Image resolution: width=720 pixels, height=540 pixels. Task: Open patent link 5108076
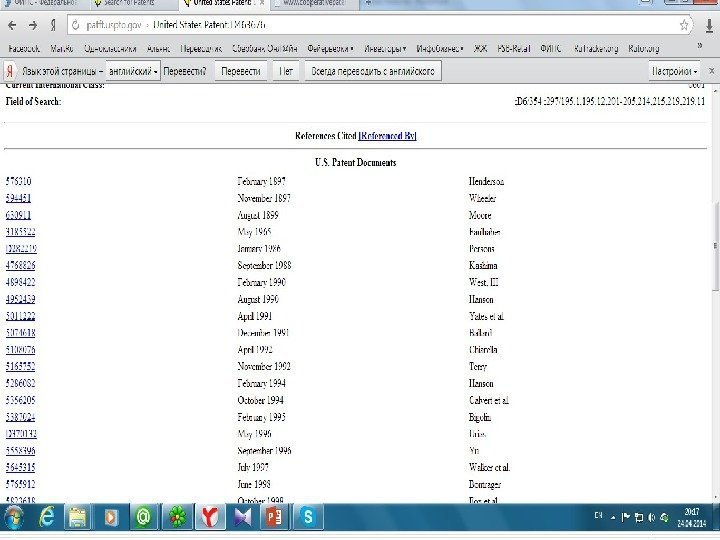(21, 349)
